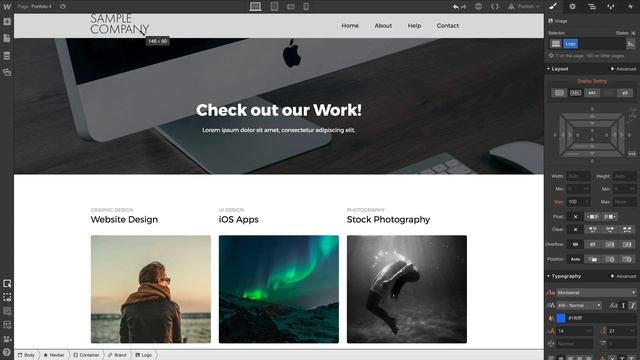Click the line height field showing 21
Screen dimensions: 640x360
(x=622, y=331)
